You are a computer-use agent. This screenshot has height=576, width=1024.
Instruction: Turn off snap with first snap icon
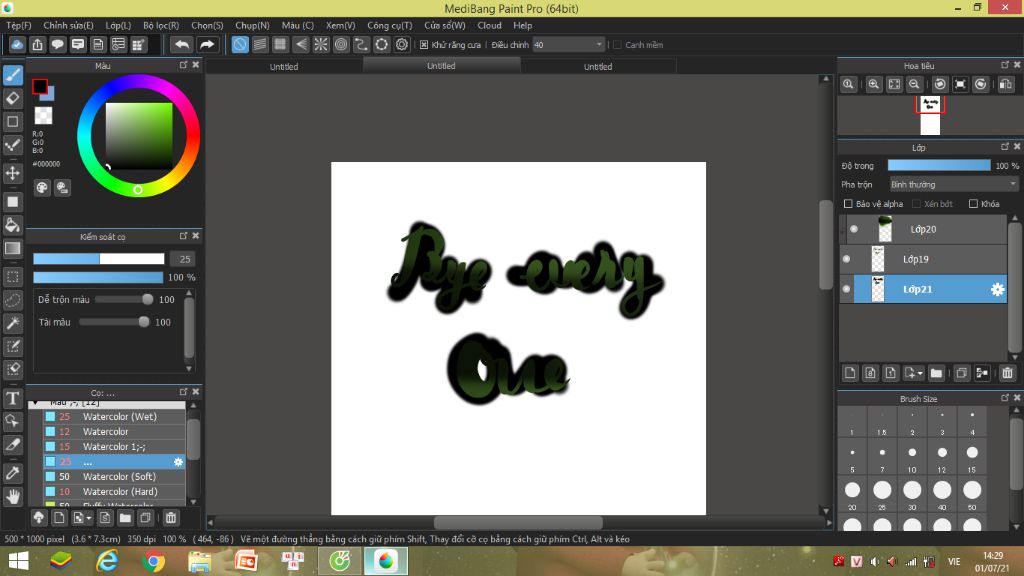point(240,44)
